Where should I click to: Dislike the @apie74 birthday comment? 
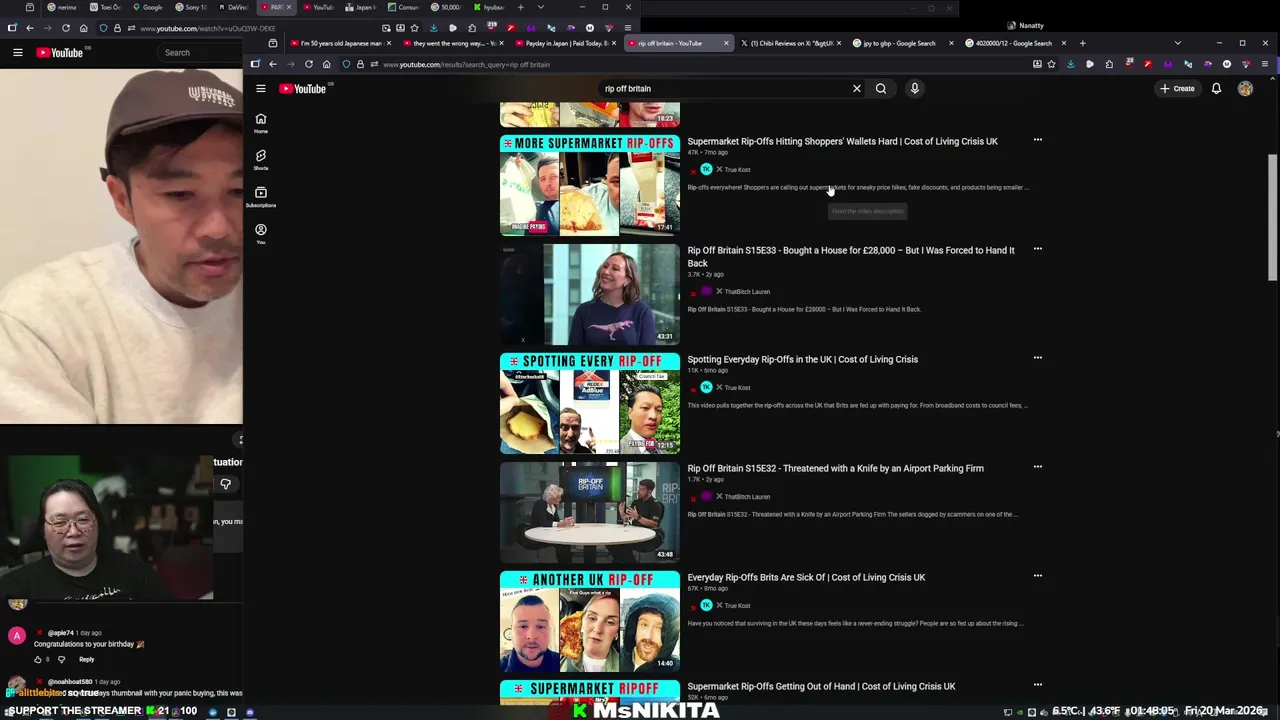point(61,659)
